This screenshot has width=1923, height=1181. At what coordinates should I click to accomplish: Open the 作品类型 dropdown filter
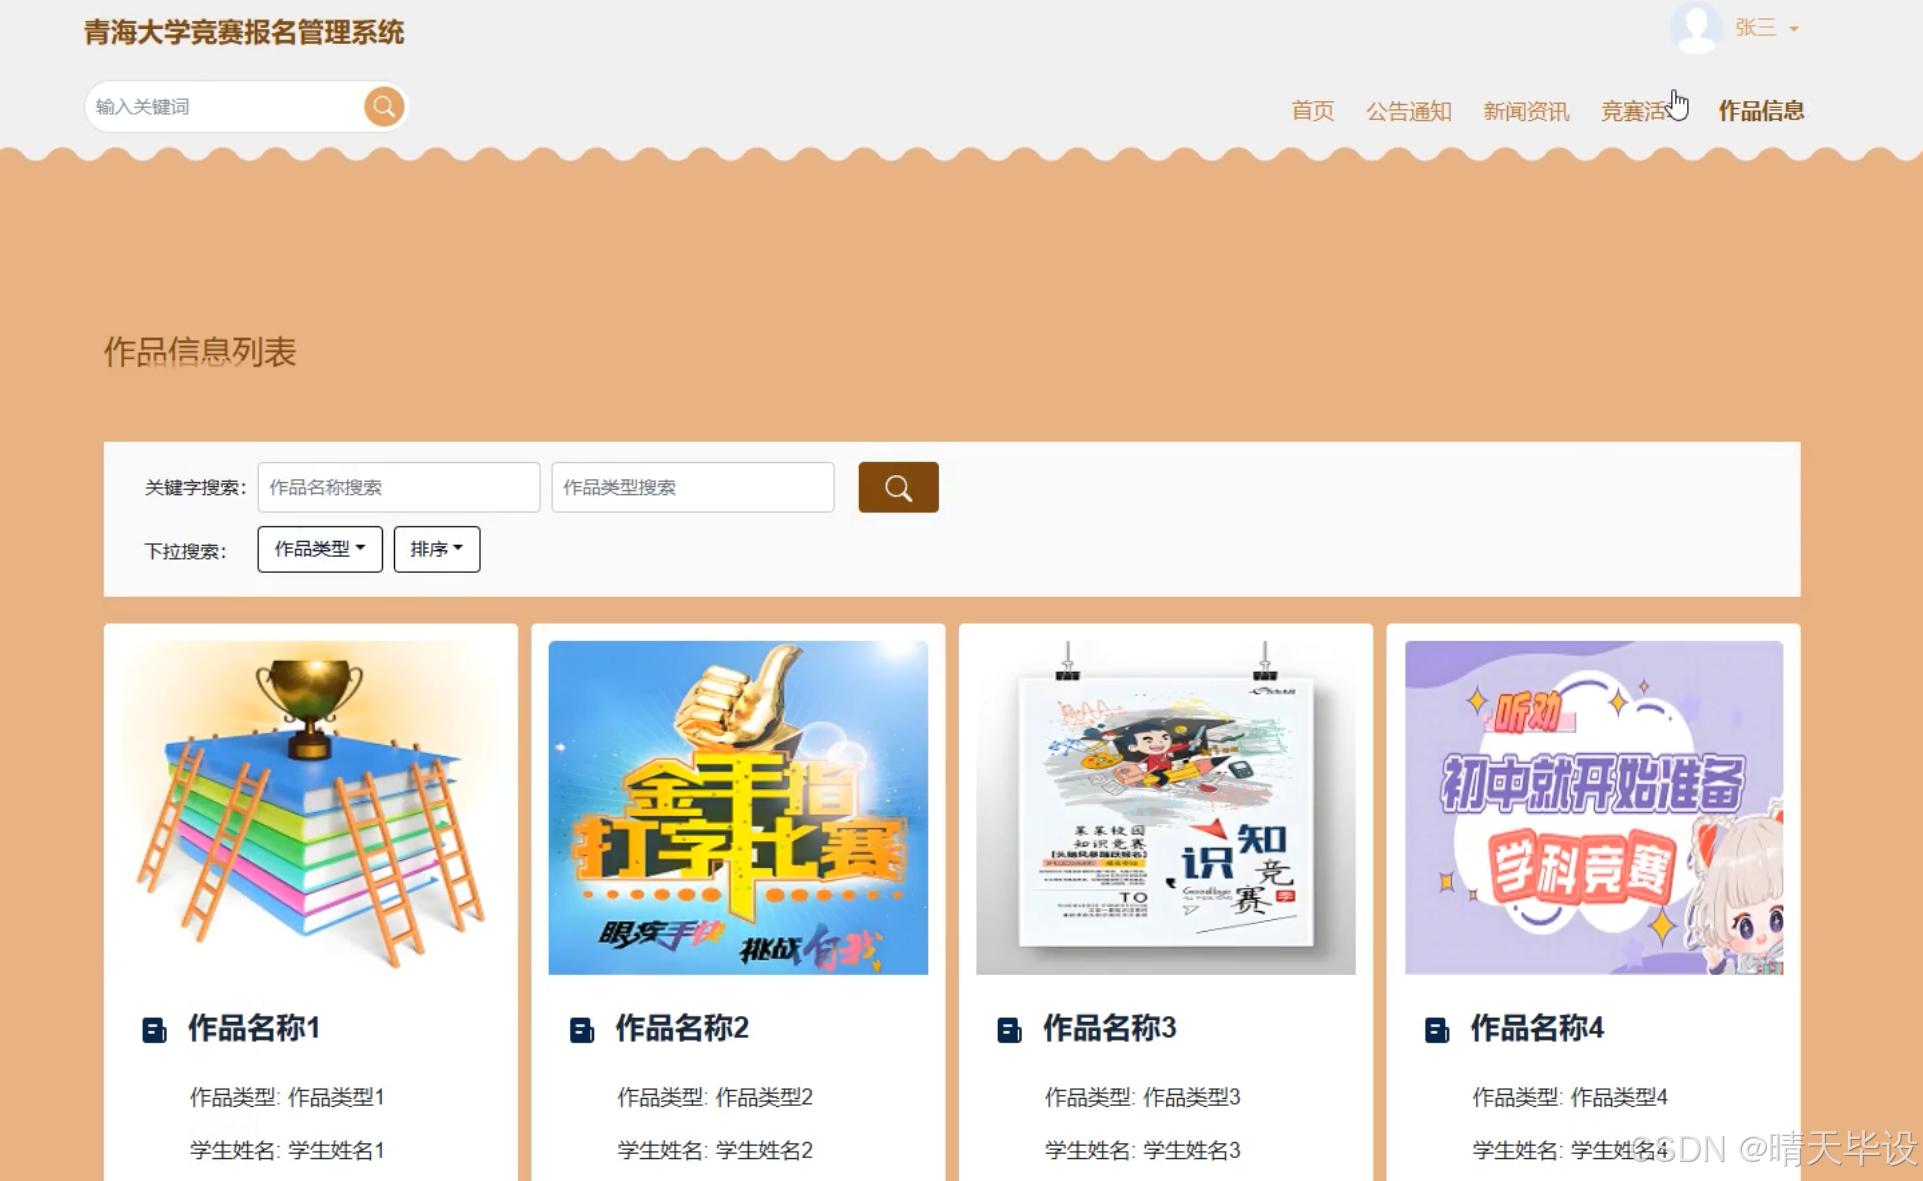tap(320, 549)
